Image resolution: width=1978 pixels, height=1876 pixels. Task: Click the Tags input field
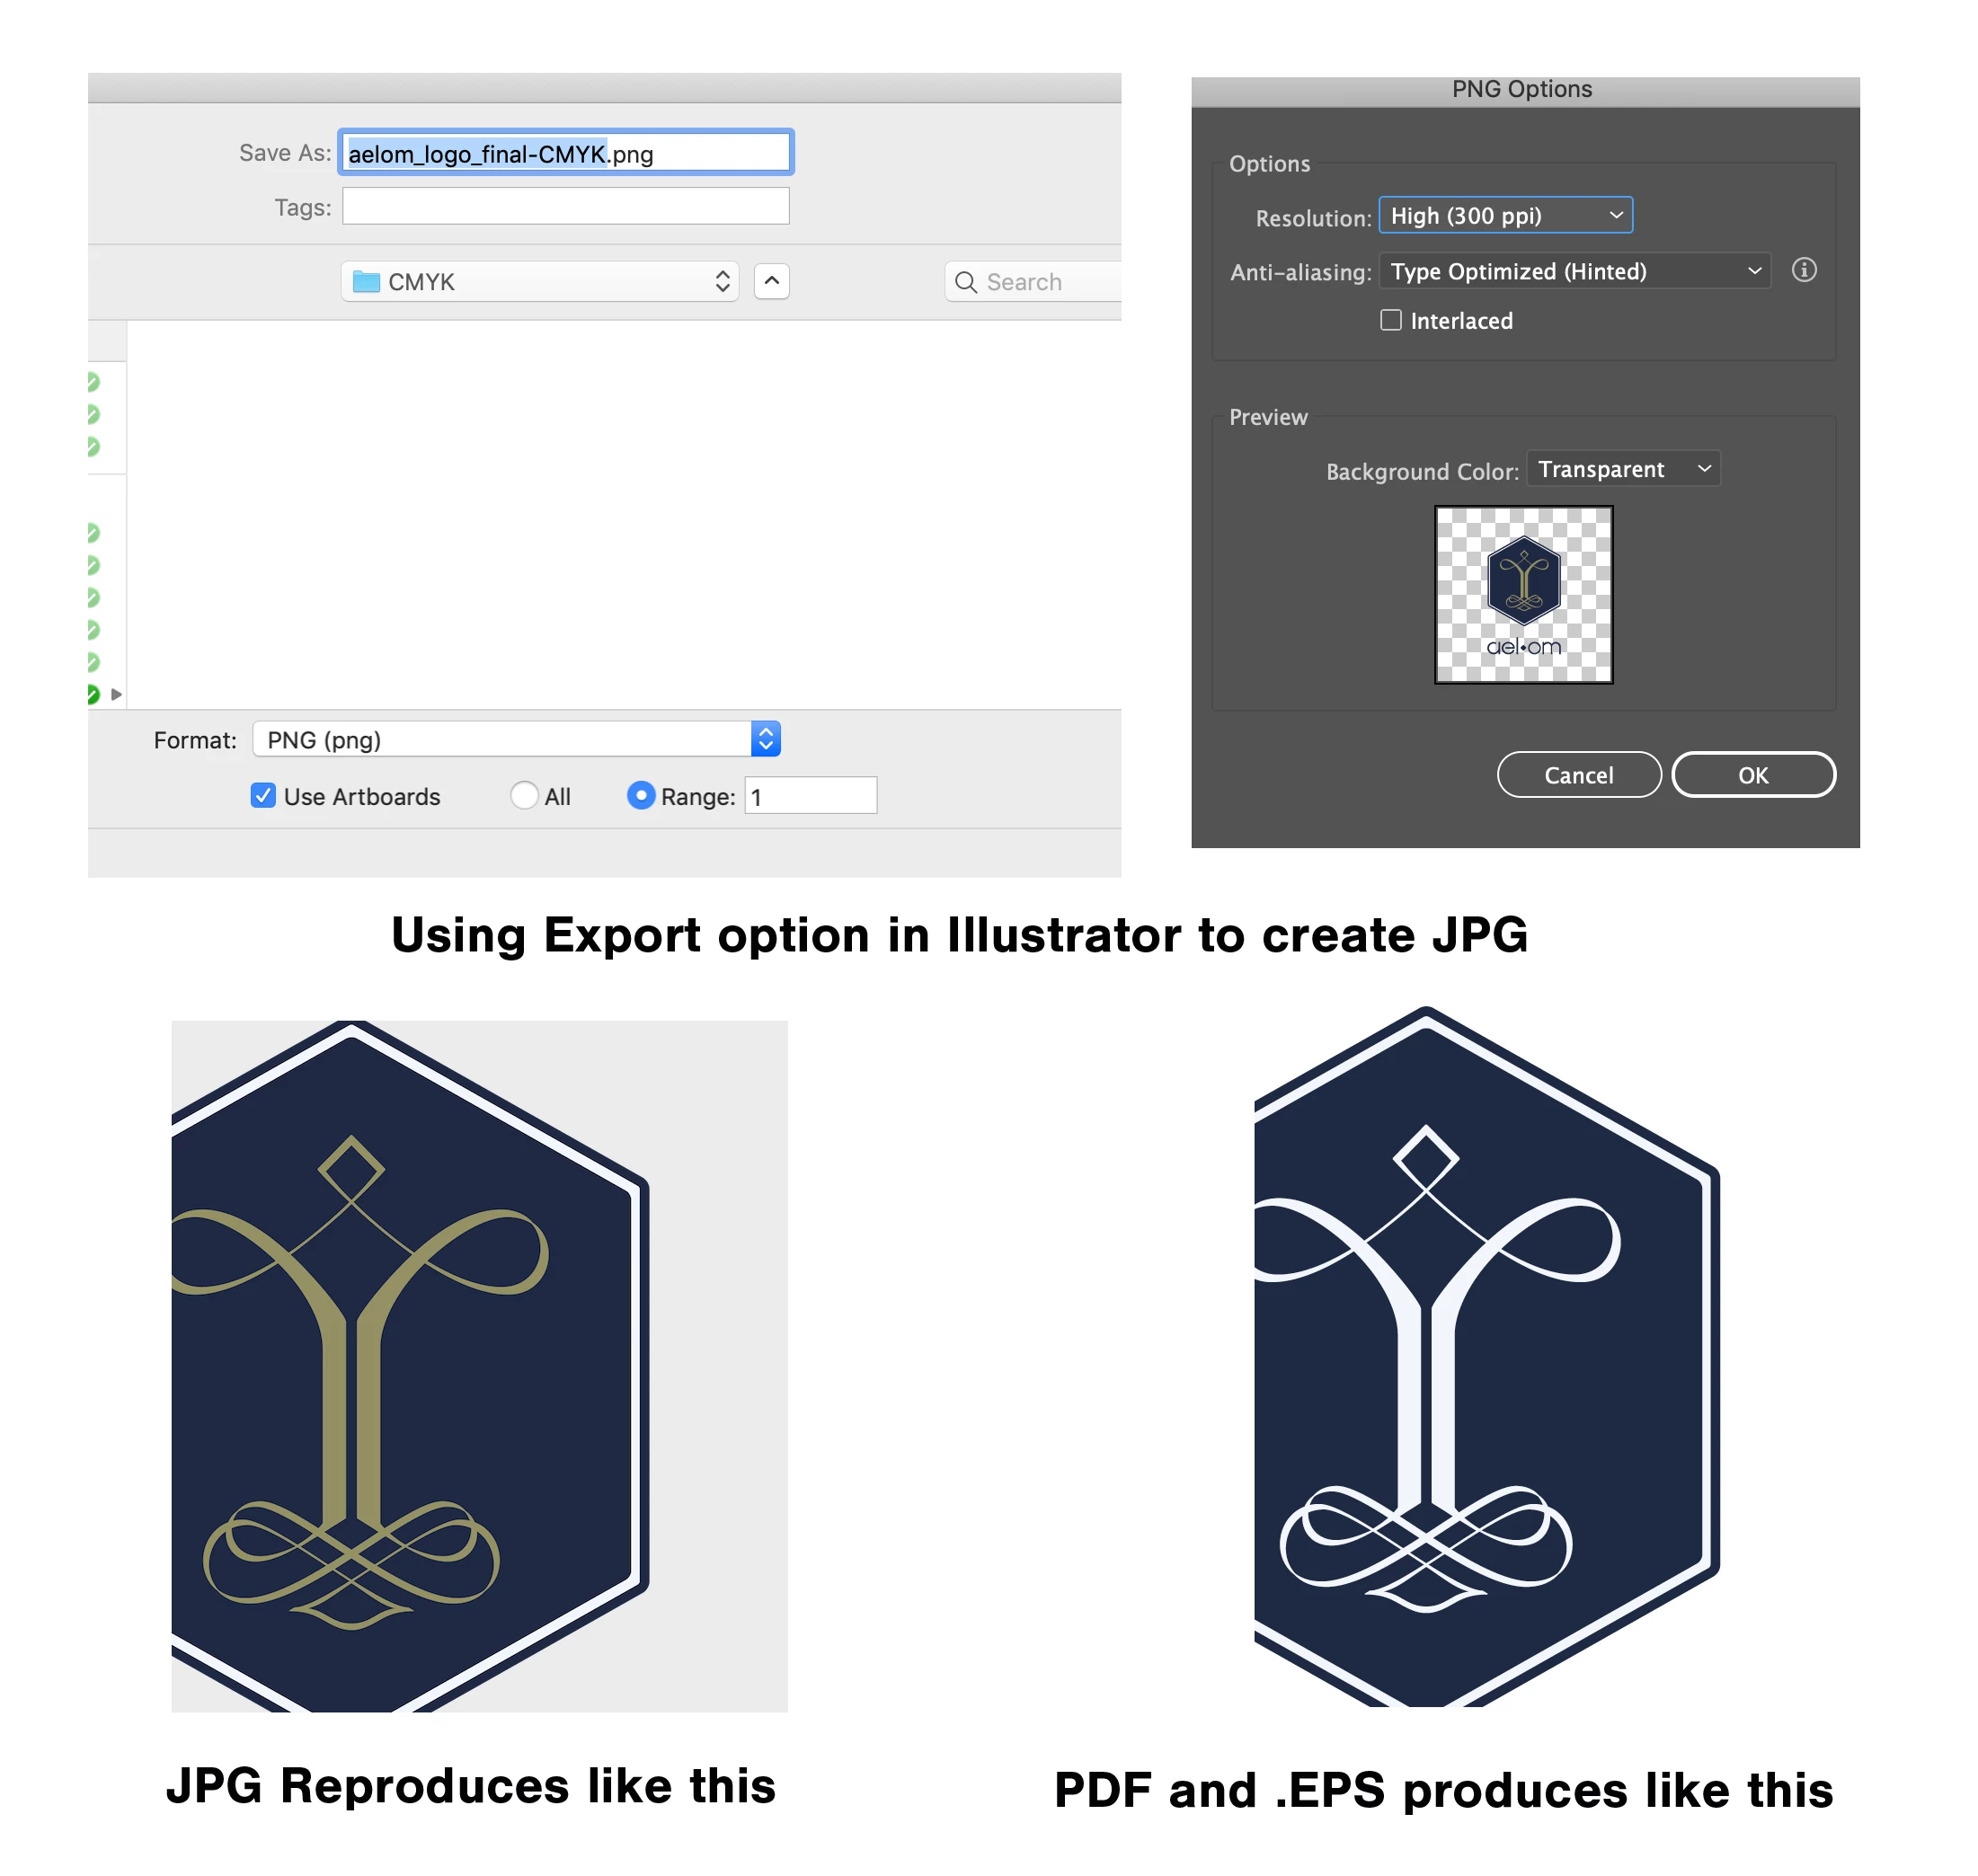566,207
